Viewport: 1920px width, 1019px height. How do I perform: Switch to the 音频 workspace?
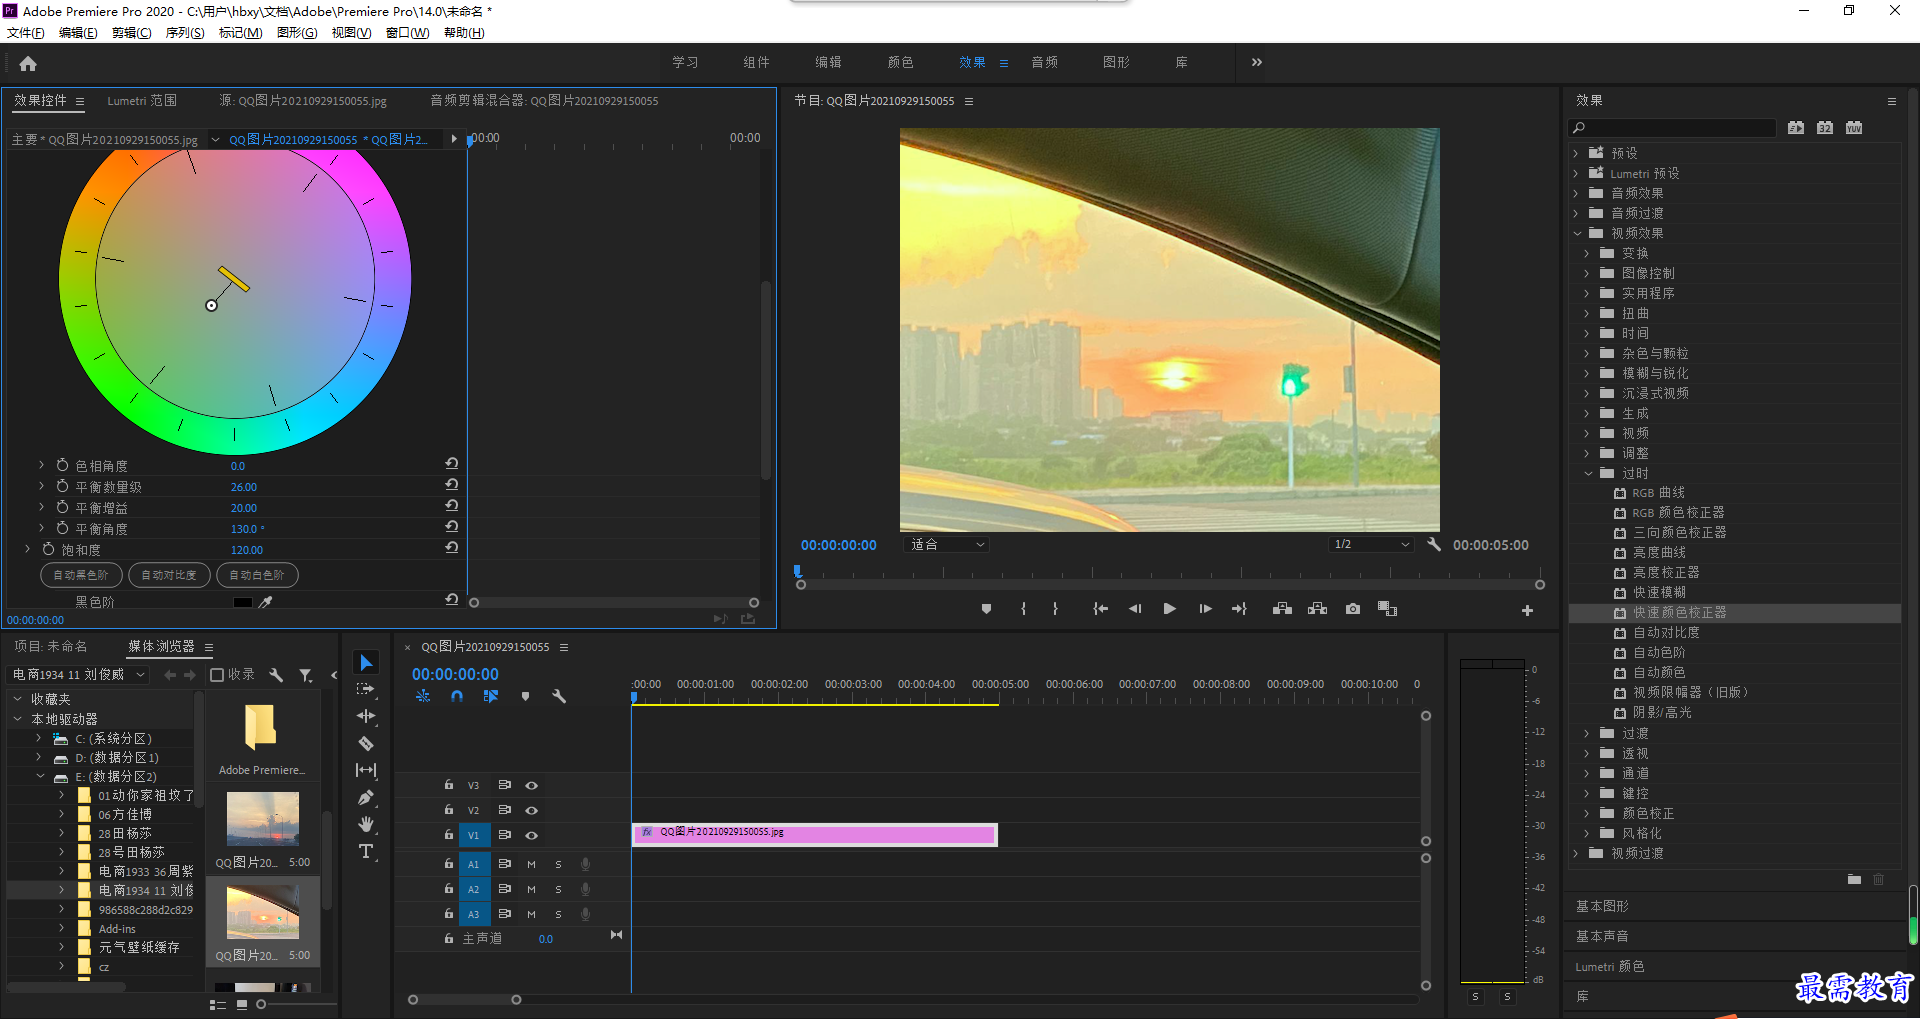1044,62
